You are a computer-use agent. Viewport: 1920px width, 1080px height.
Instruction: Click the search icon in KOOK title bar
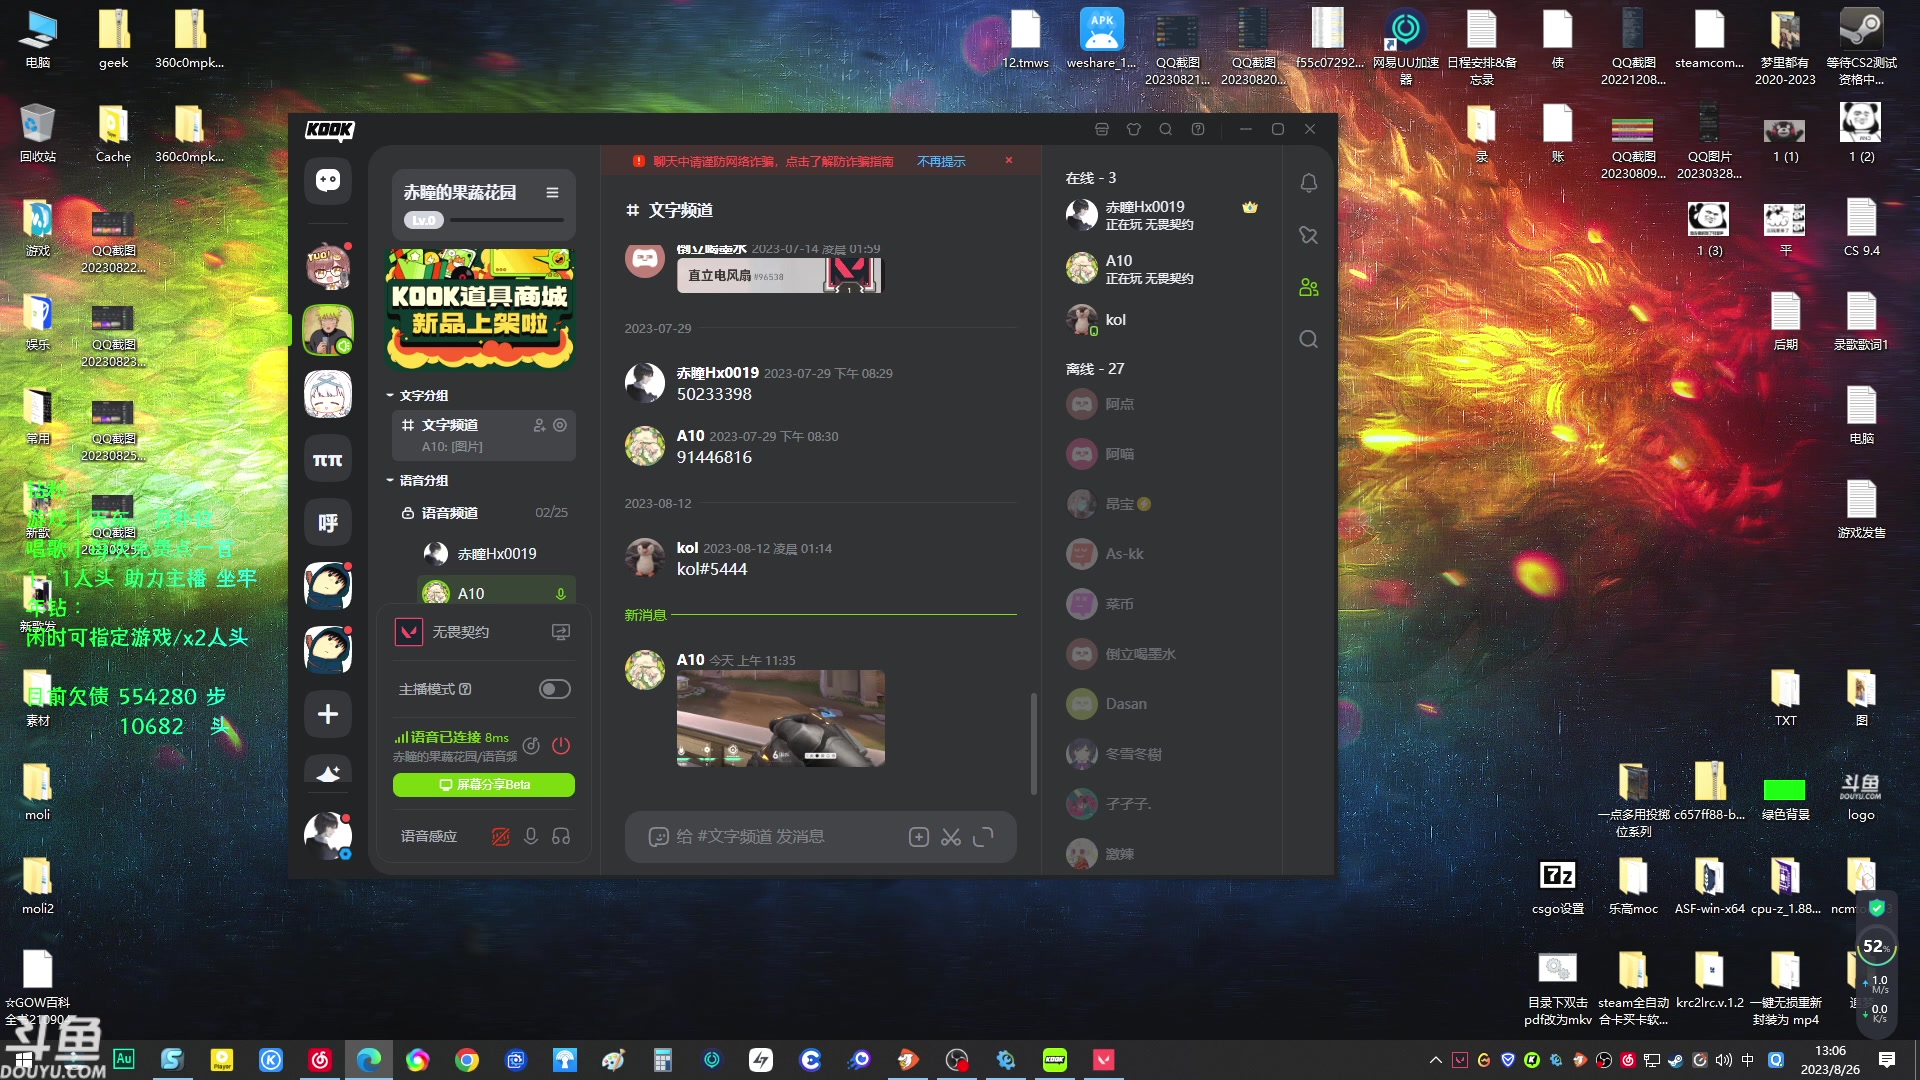(1166, 129)
